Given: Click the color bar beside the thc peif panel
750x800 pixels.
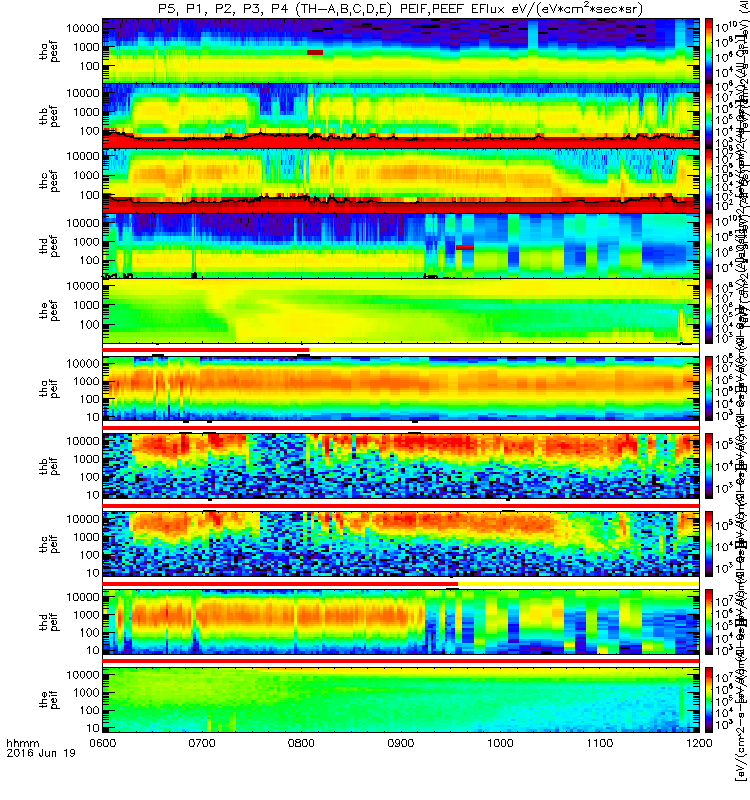Looking at the screenshot, I should (x=709, y=544).
